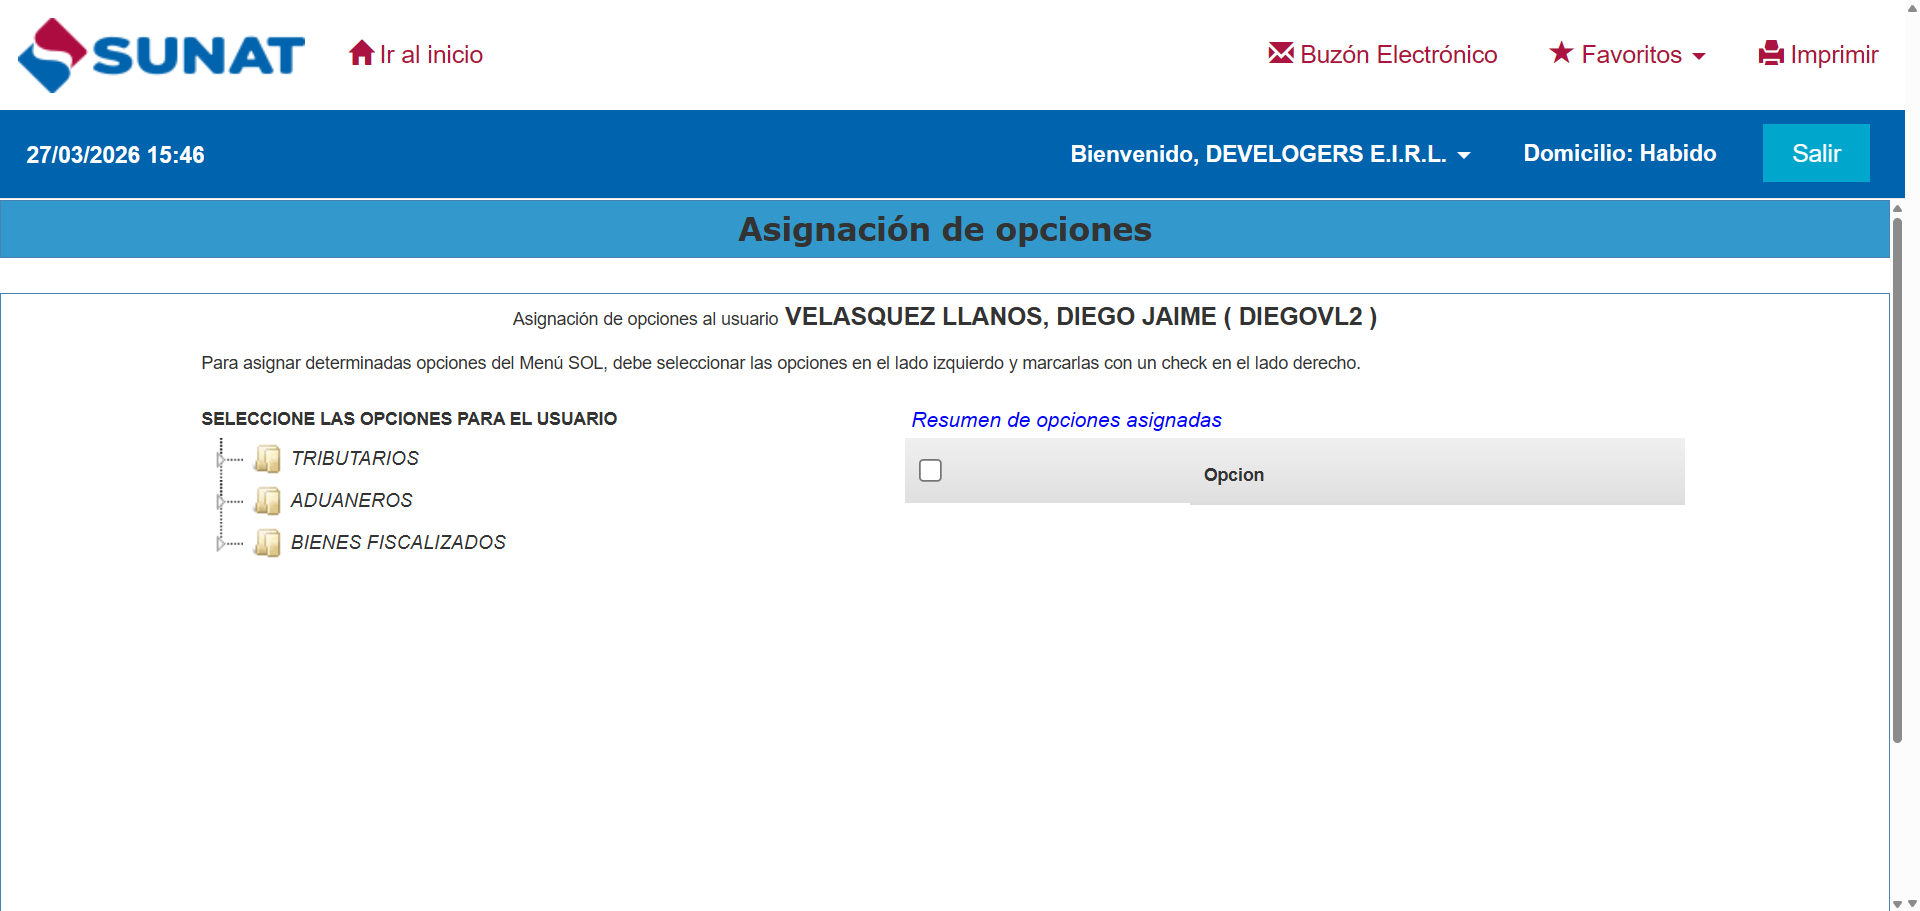Viewport: 1920px width, 911px height.
Task: Click the Imprimir printer icon
Action: (1771, 53)
